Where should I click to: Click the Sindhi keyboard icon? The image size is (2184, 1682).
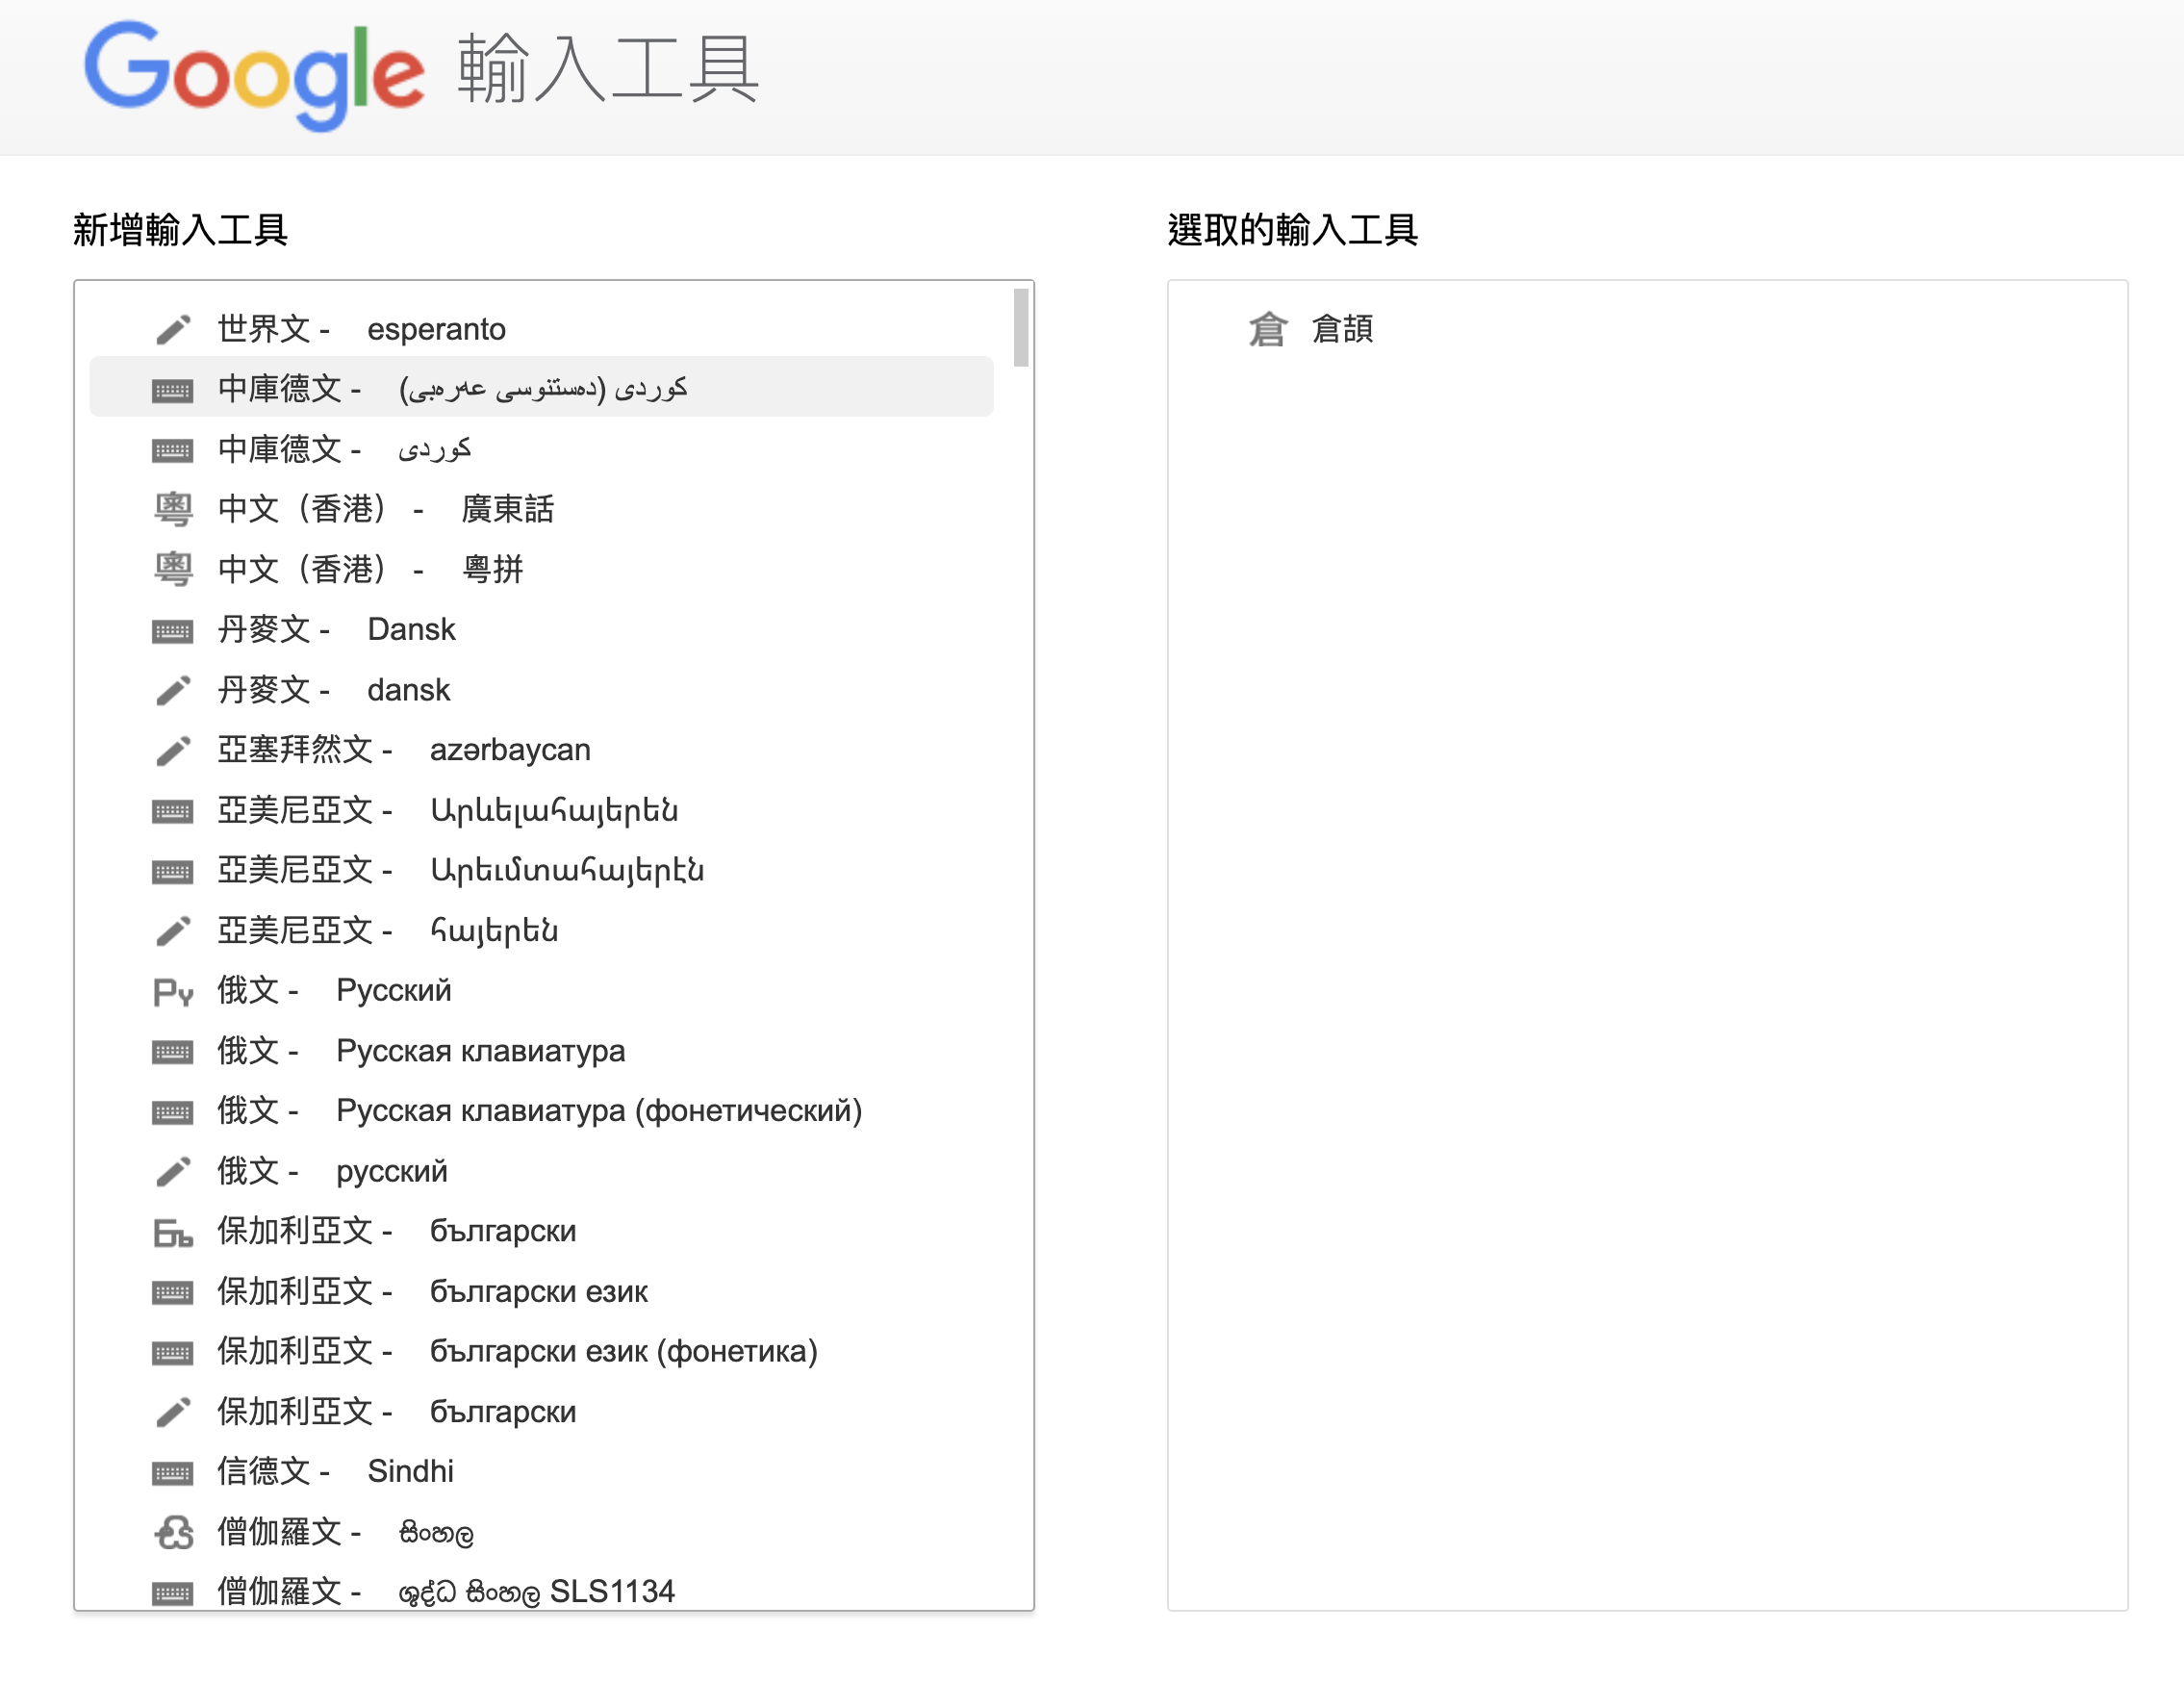tap(173, 1472)
